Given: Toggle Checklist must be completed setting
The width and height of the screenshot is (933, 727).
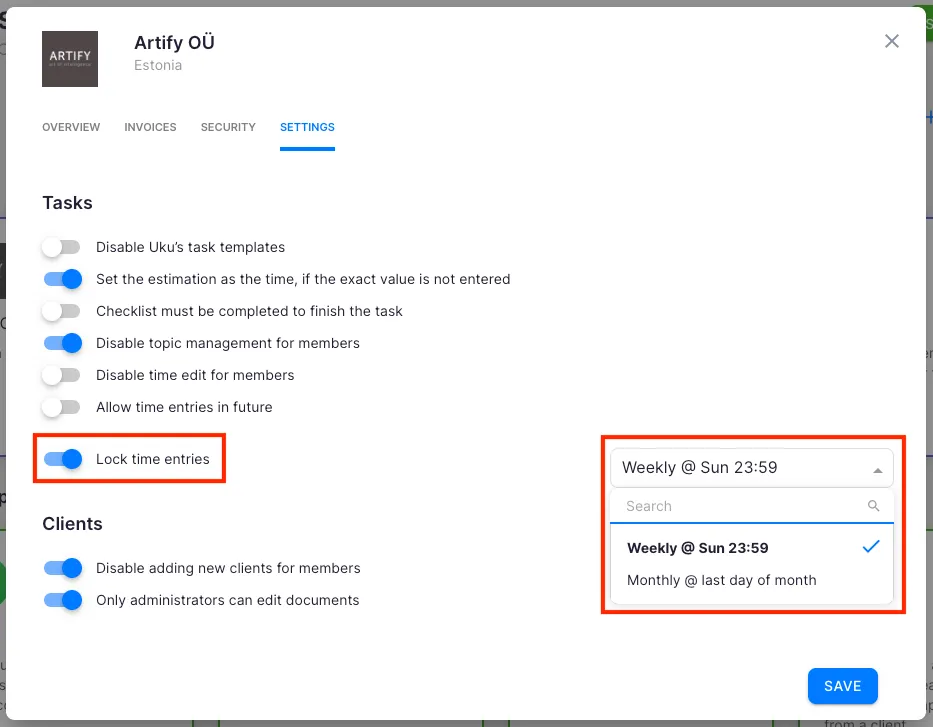Looking at the screenshot, I should 61,311.
